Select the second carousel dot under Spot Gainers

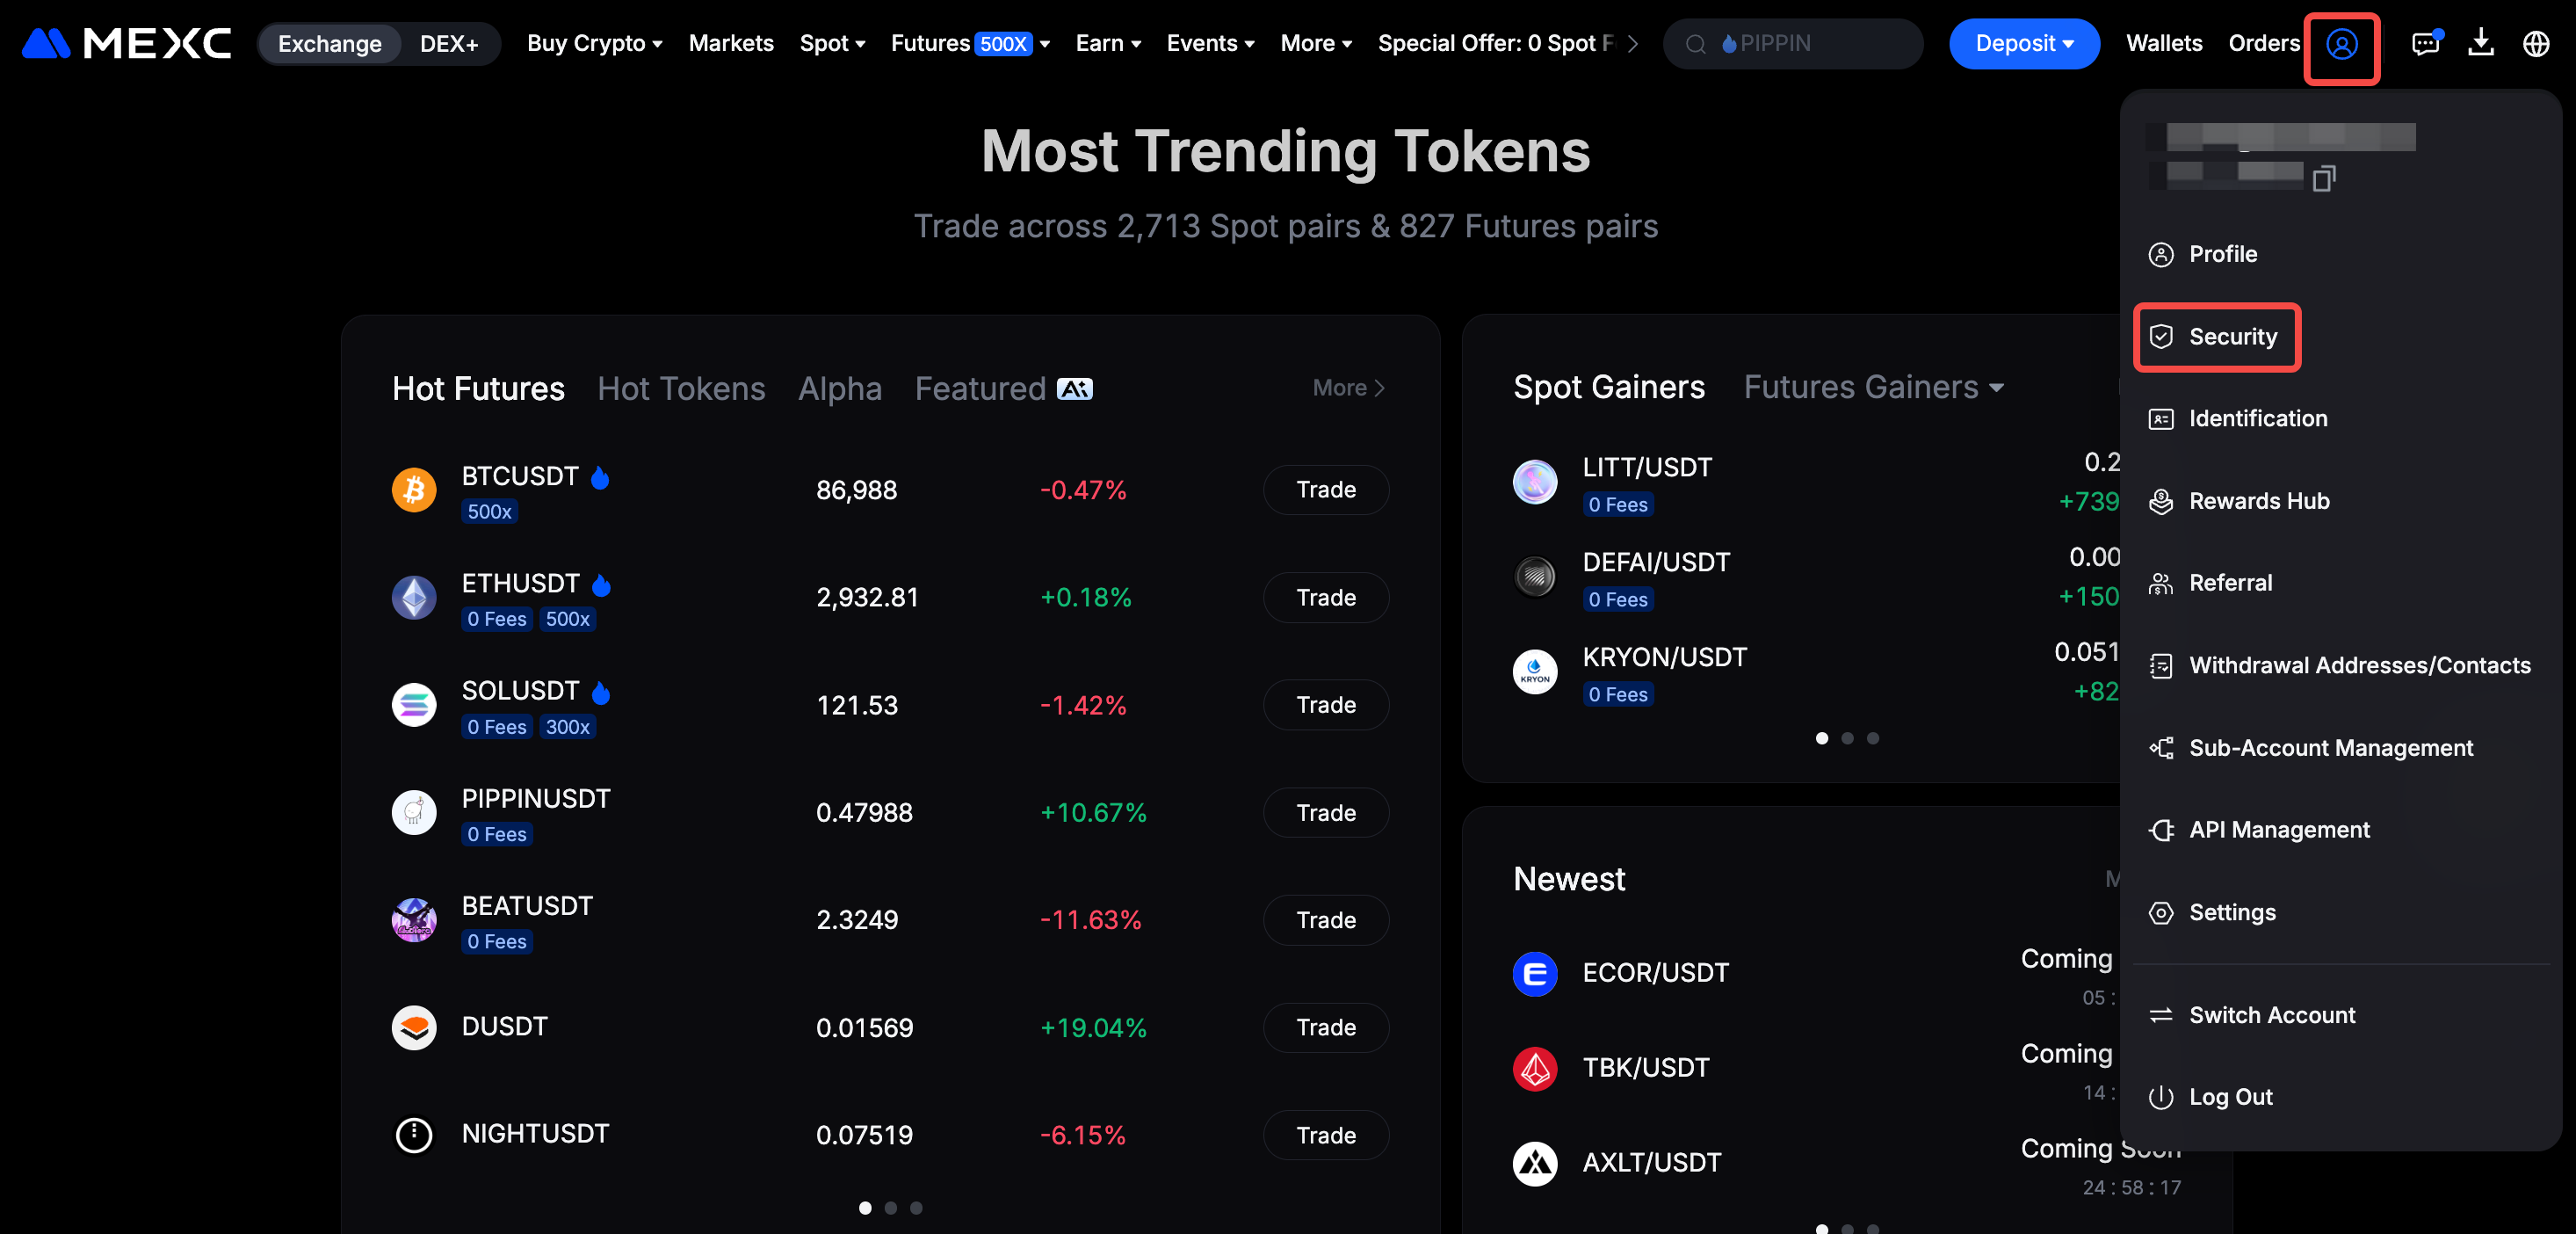(x=1847, y=738)
